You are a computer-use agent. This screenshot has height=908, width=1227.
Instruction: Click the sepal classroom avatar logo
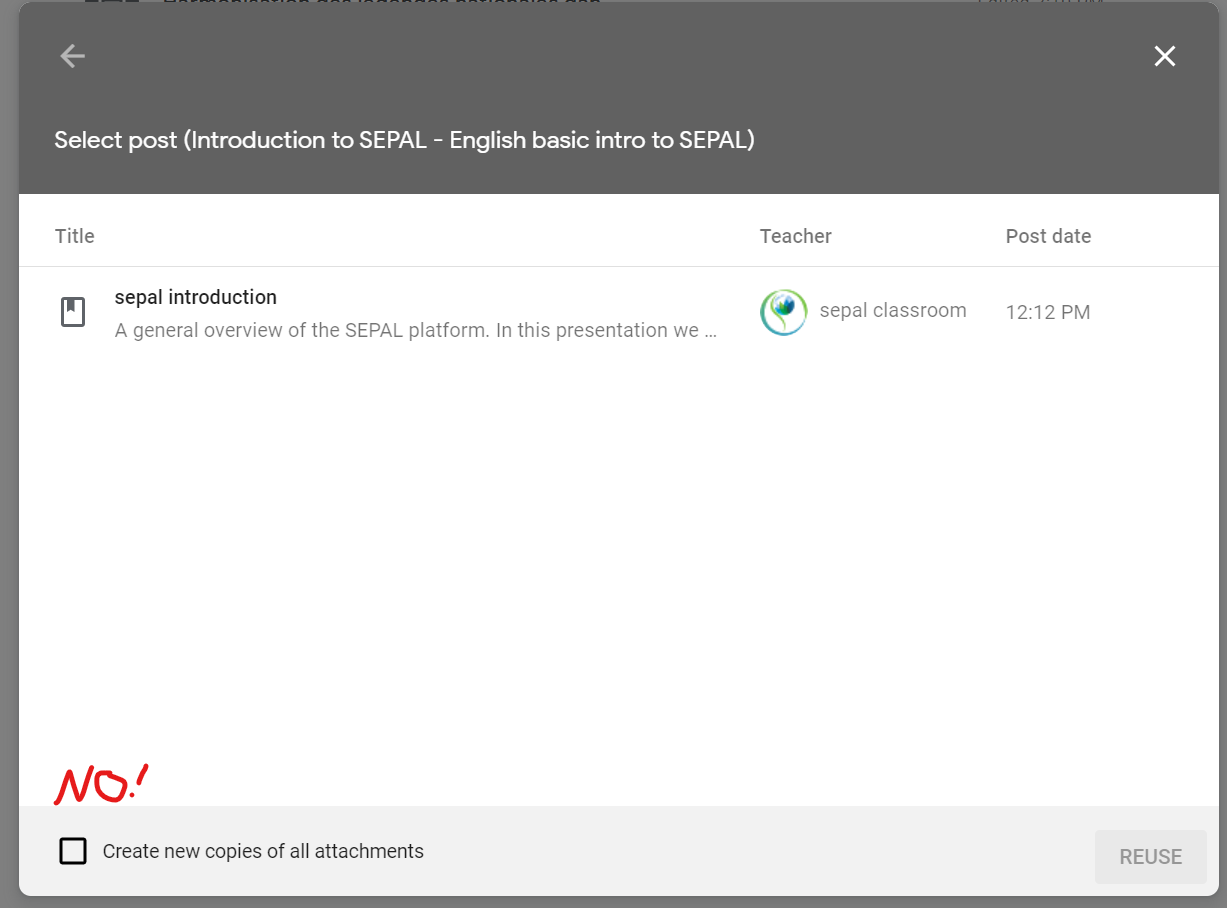click(783, 312)
